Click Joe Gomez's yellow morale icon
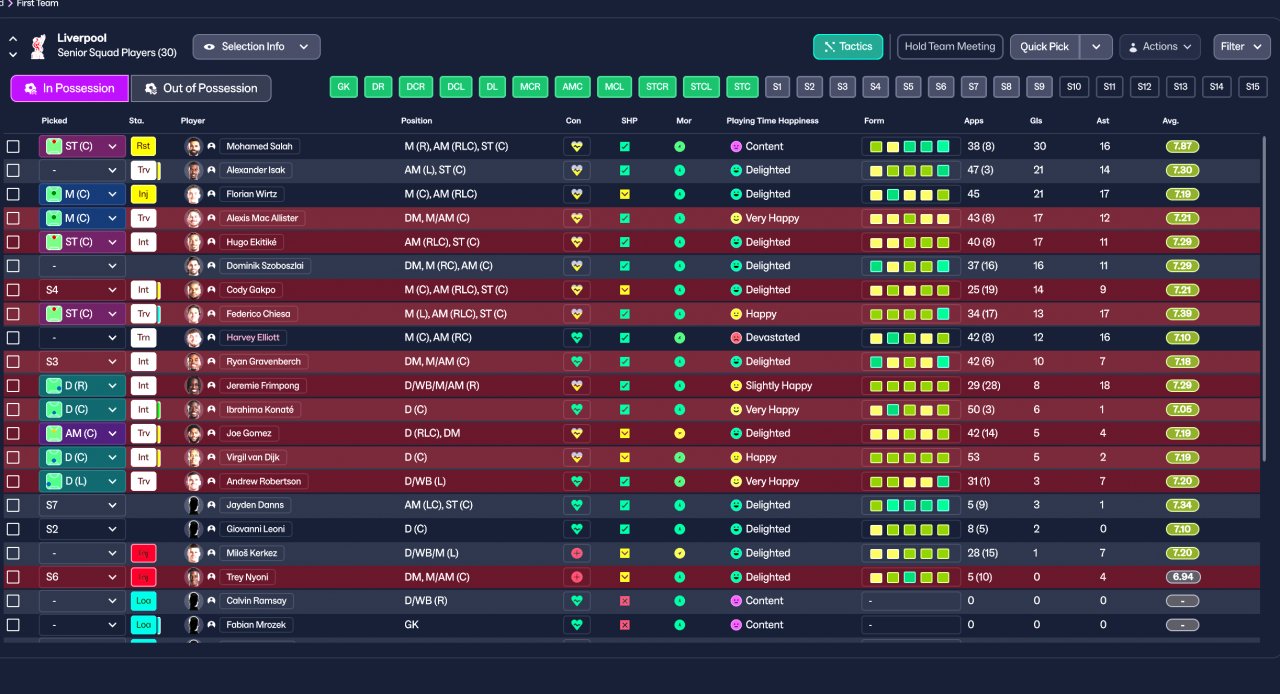Viewport: 1280px width, 694px height. pyautogui.click(x=680, y=433)
